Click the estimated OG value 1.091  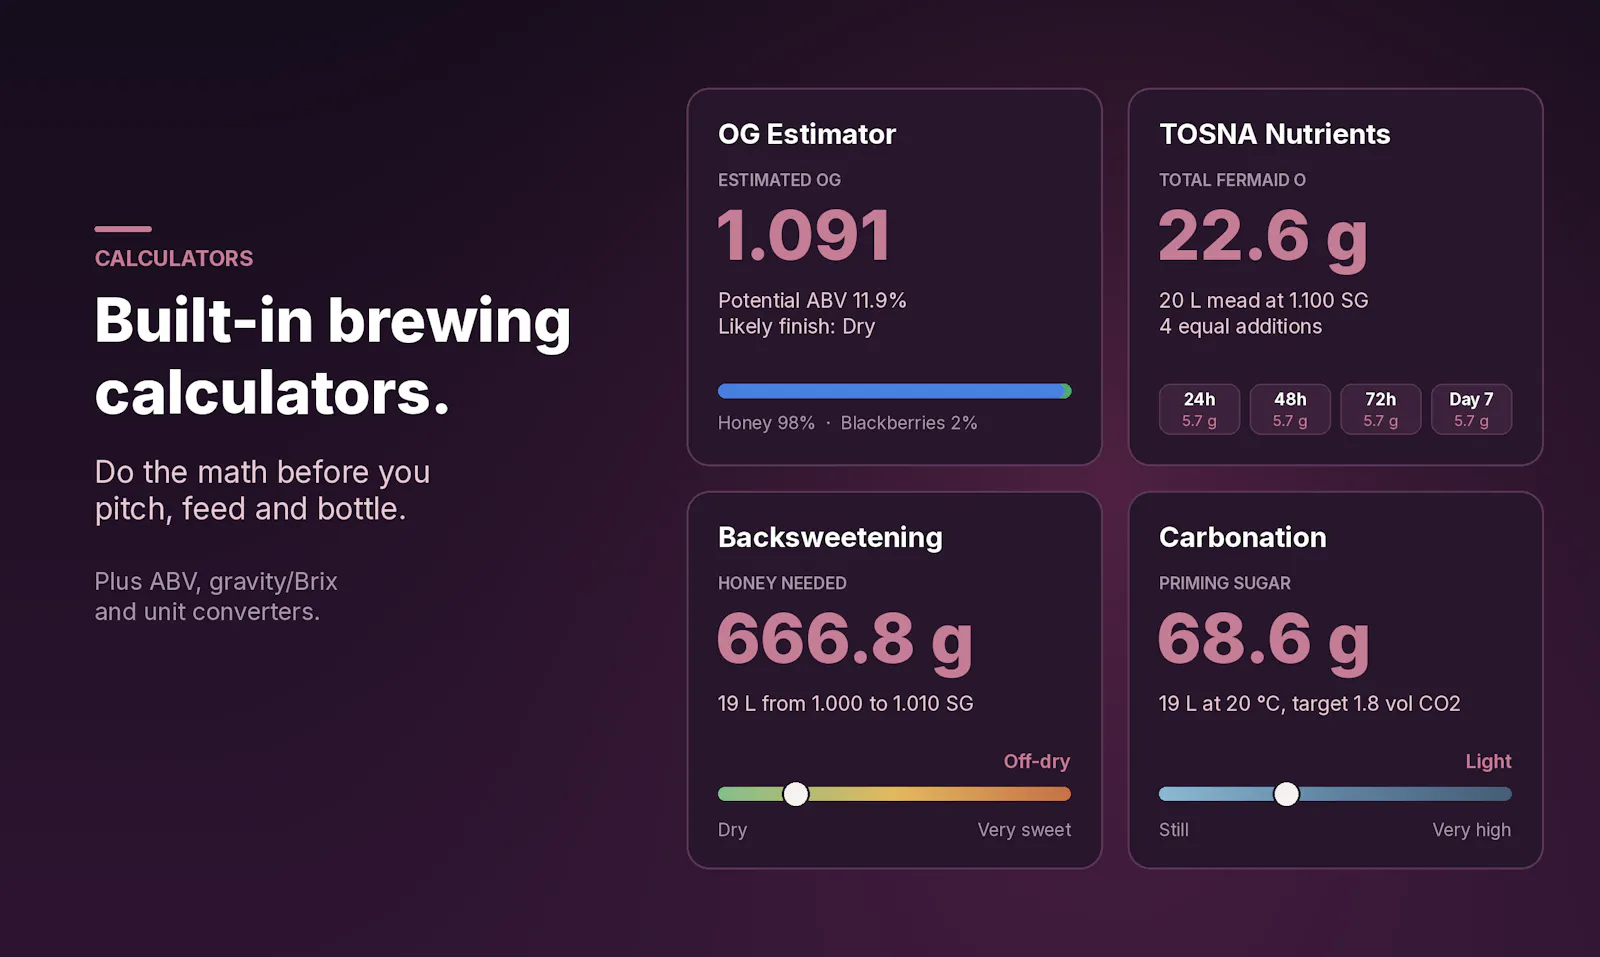click(x=804, y=236)
